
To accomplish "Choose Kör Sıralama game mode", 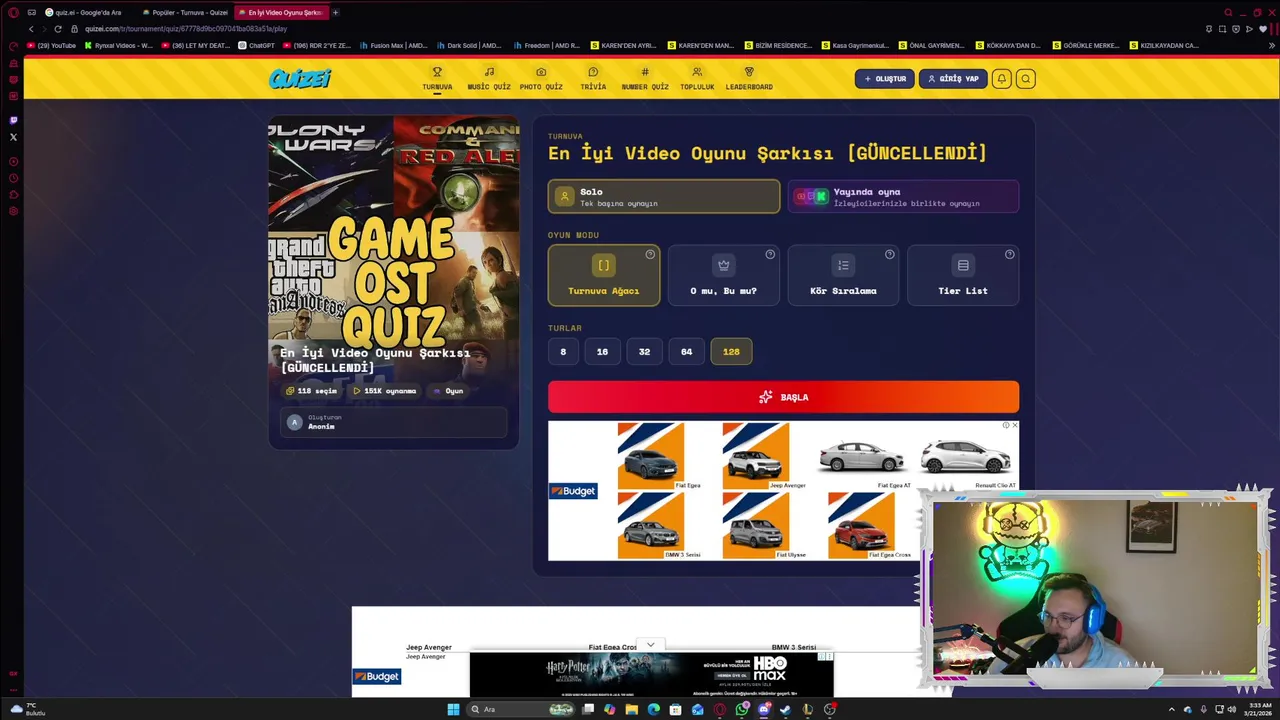I will (843, 275).
